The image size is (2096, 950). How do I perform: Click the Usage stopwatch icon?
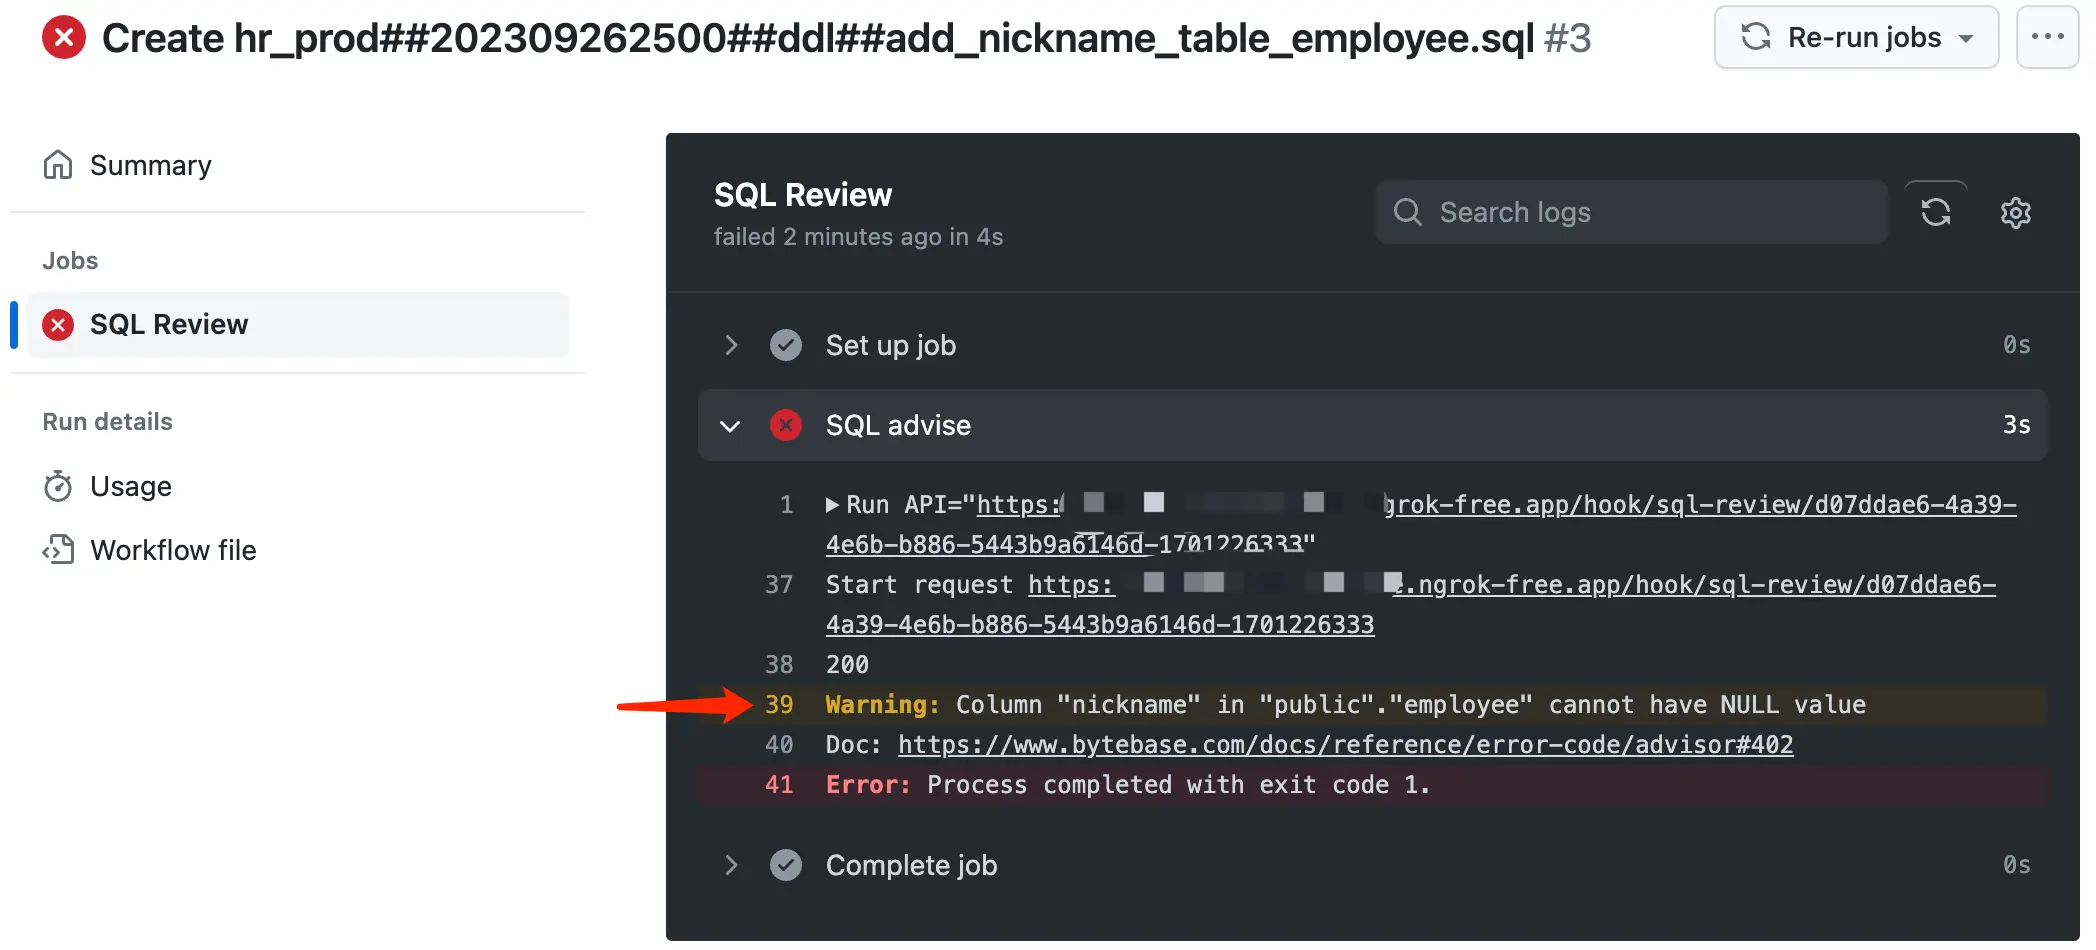tap(58, 487)
